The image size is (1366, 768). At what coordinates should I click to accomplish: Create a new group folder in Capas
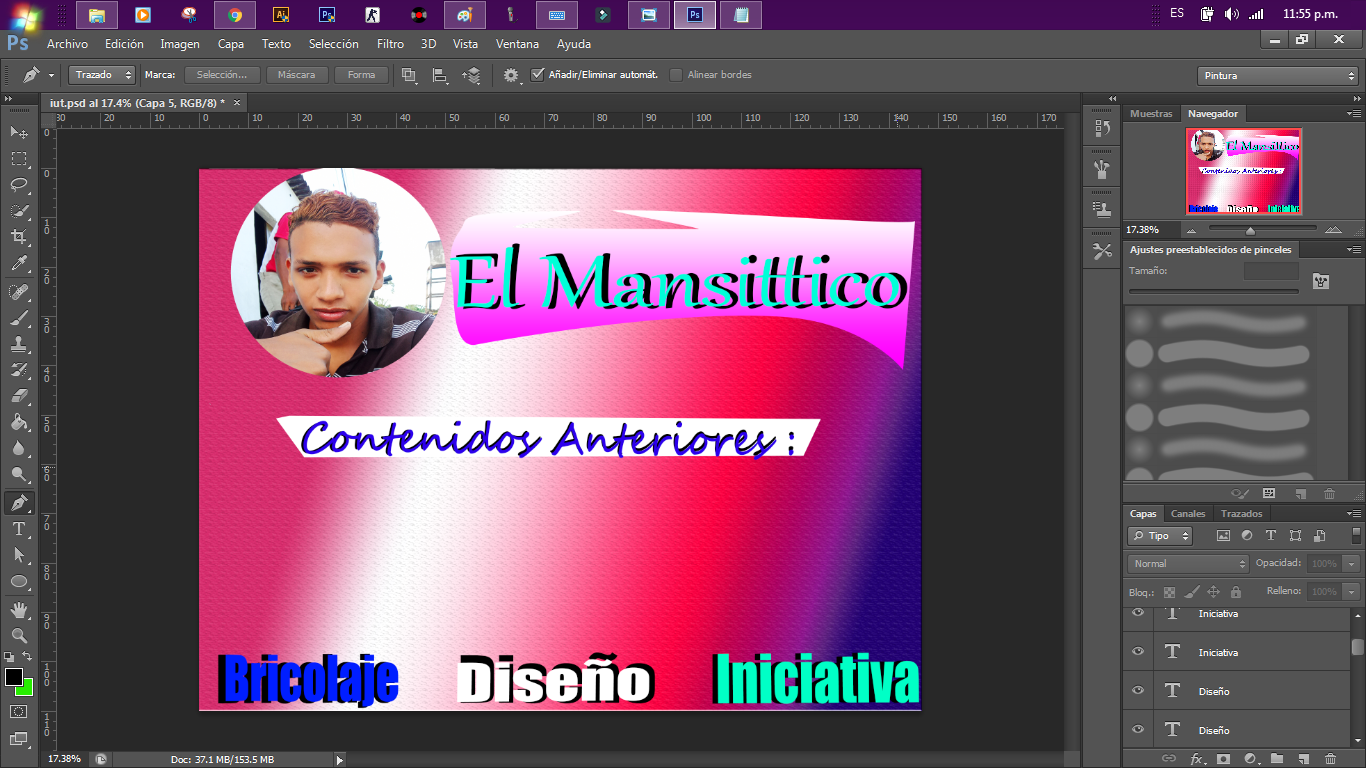coord(1277,759)
